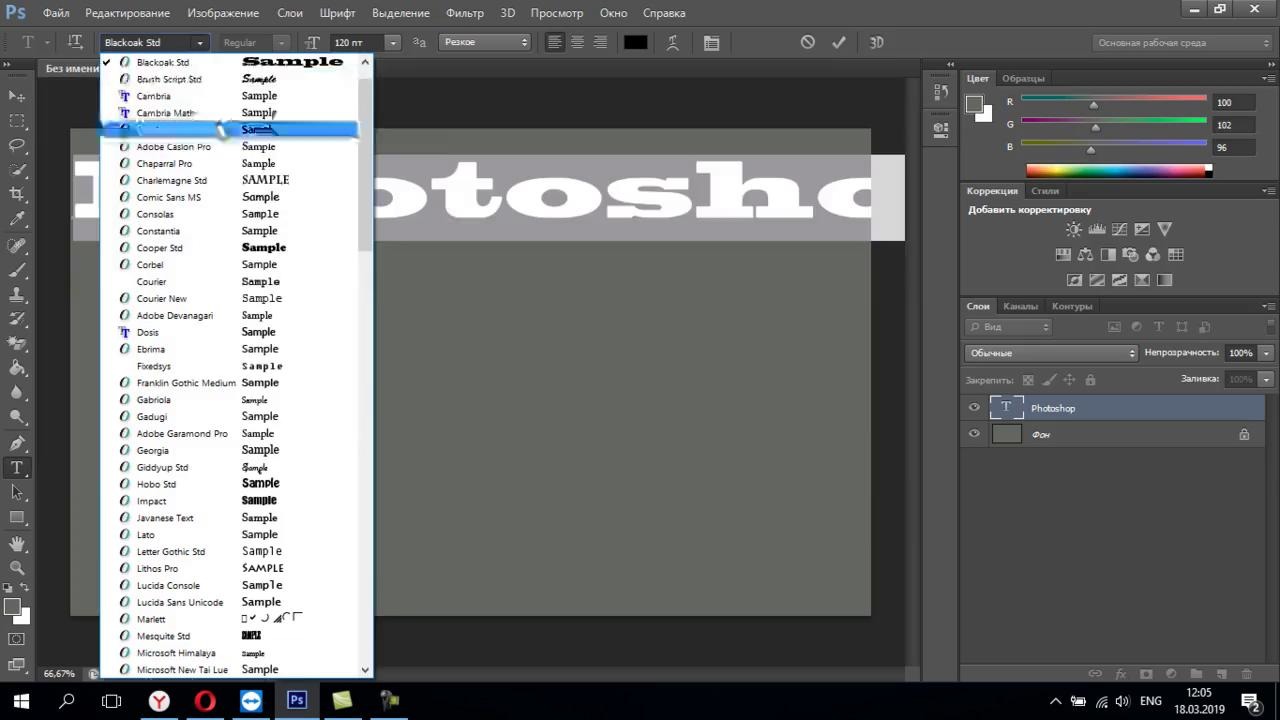The height and width of the screenshot is (720, 1280).
Task: Toggle lock transparent pixels
Action: pyautogui.click(x=1028, y=380)
